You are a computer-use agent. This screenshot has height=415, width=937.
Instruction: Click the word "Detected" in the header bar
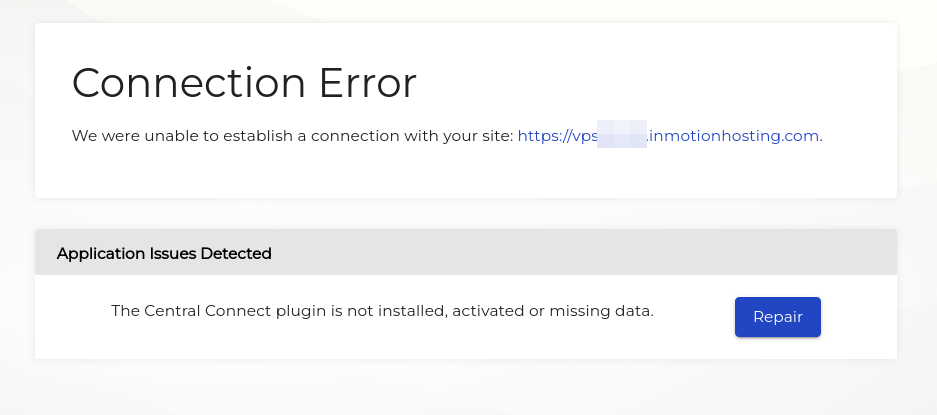click(236, 254)
